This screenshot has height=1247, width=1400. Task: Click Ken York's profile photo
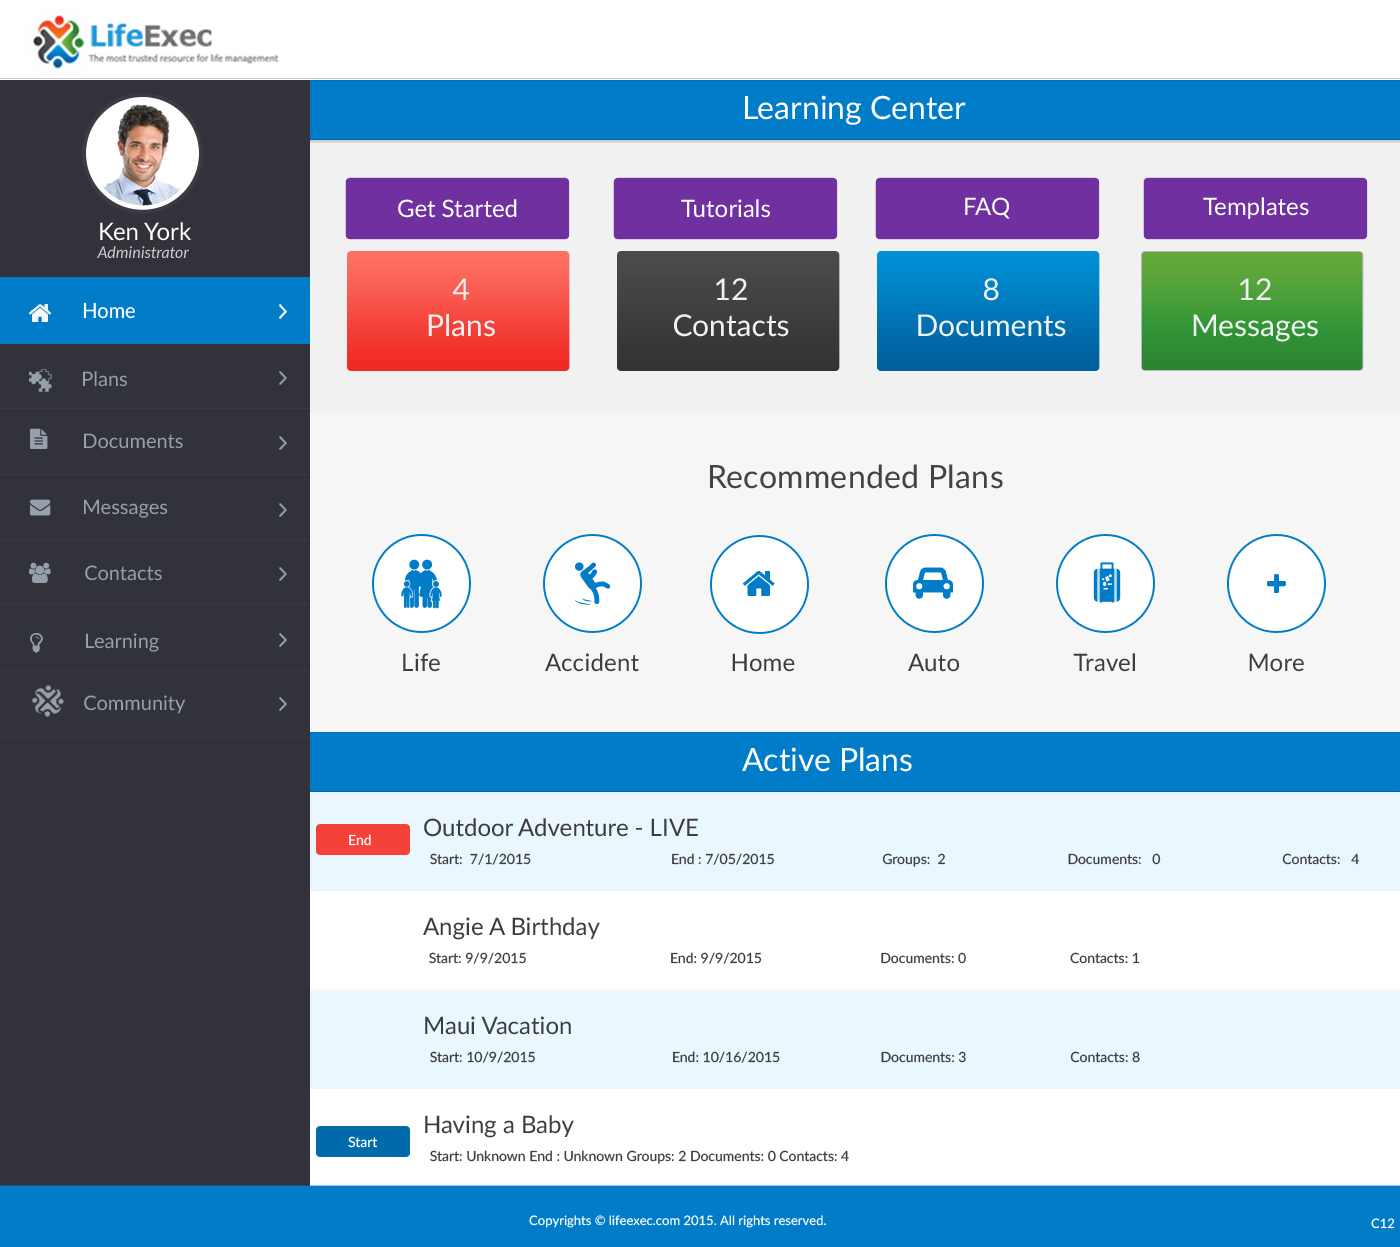pyautogui.click(x=143, y=154)
